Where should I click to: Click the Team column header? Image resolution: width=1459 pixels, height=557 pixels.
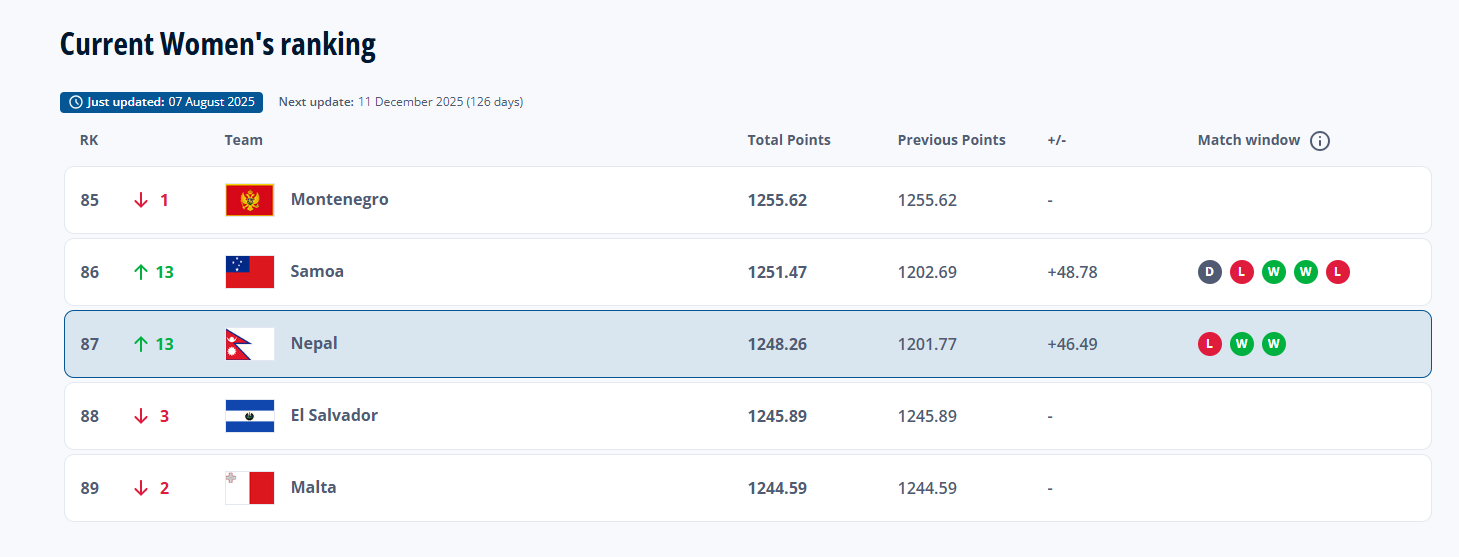click(x=243, y=140)
